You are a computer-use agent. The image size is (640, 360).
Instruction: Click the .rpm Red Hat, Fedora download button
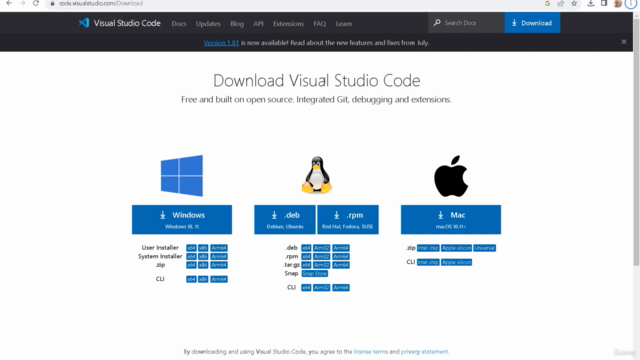(x=348, y=220)
